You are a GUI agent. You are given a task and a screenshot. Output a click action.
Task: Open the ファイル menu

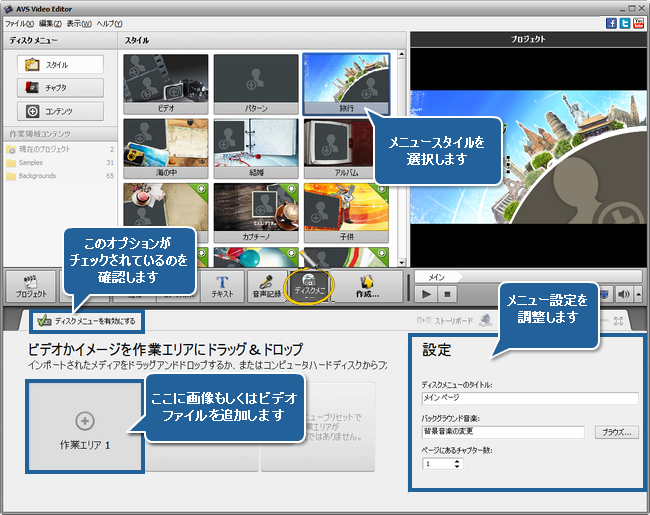click(20, 22)
